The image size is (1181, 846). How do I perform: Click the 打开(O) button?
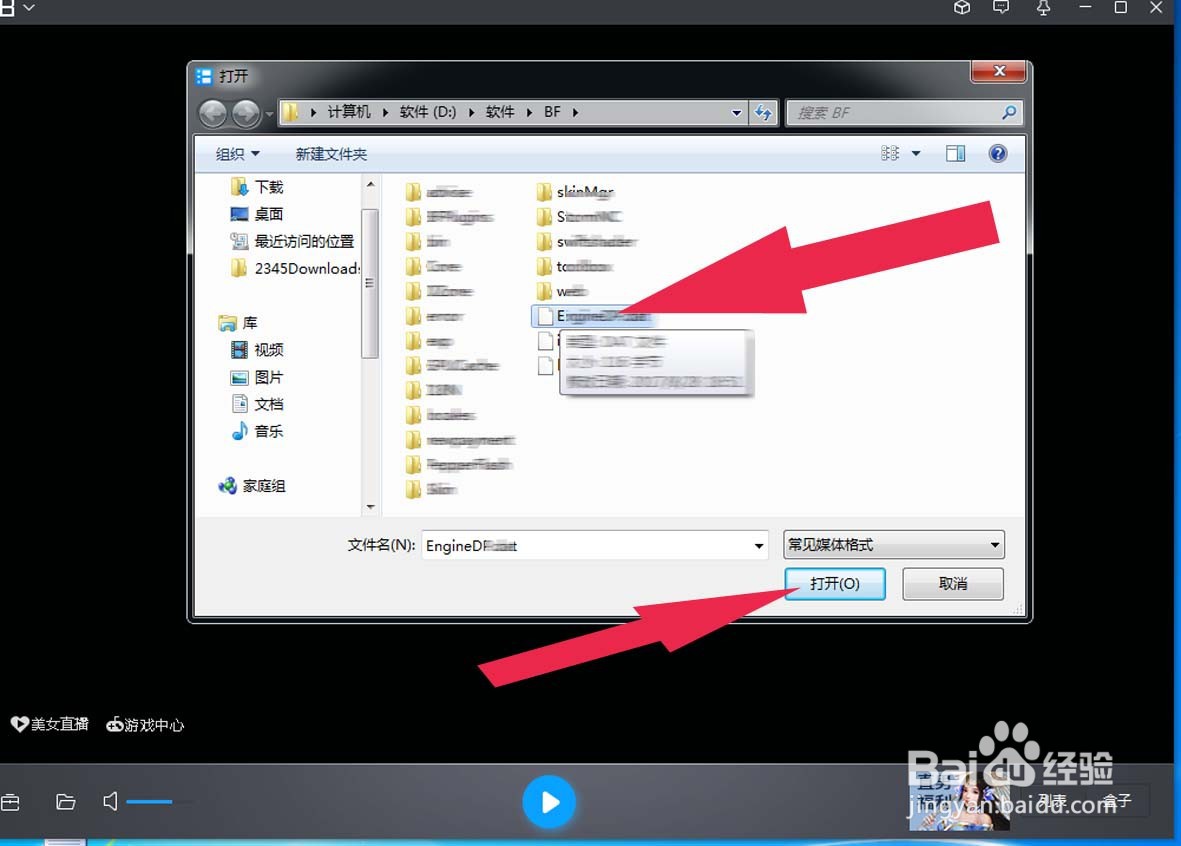[x=835, y=584]
